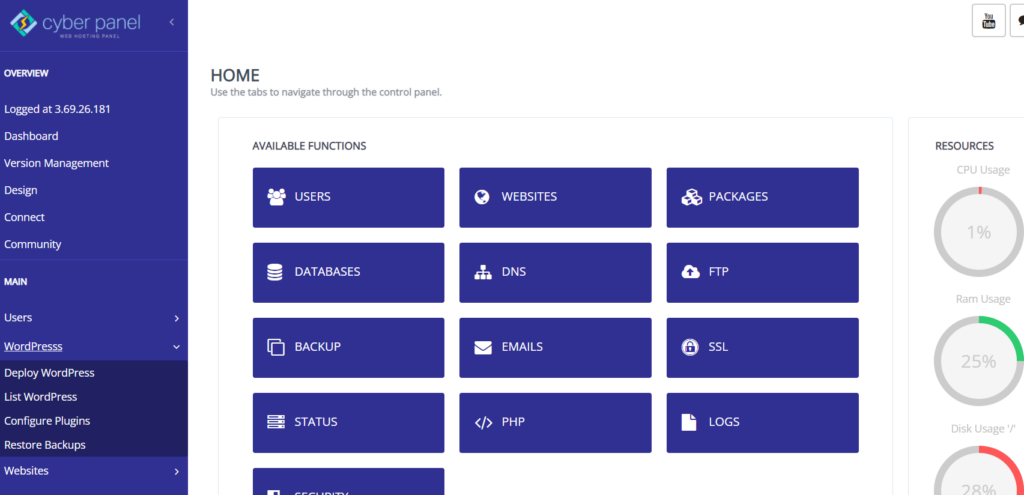Open the Databases stack icon

275,272
